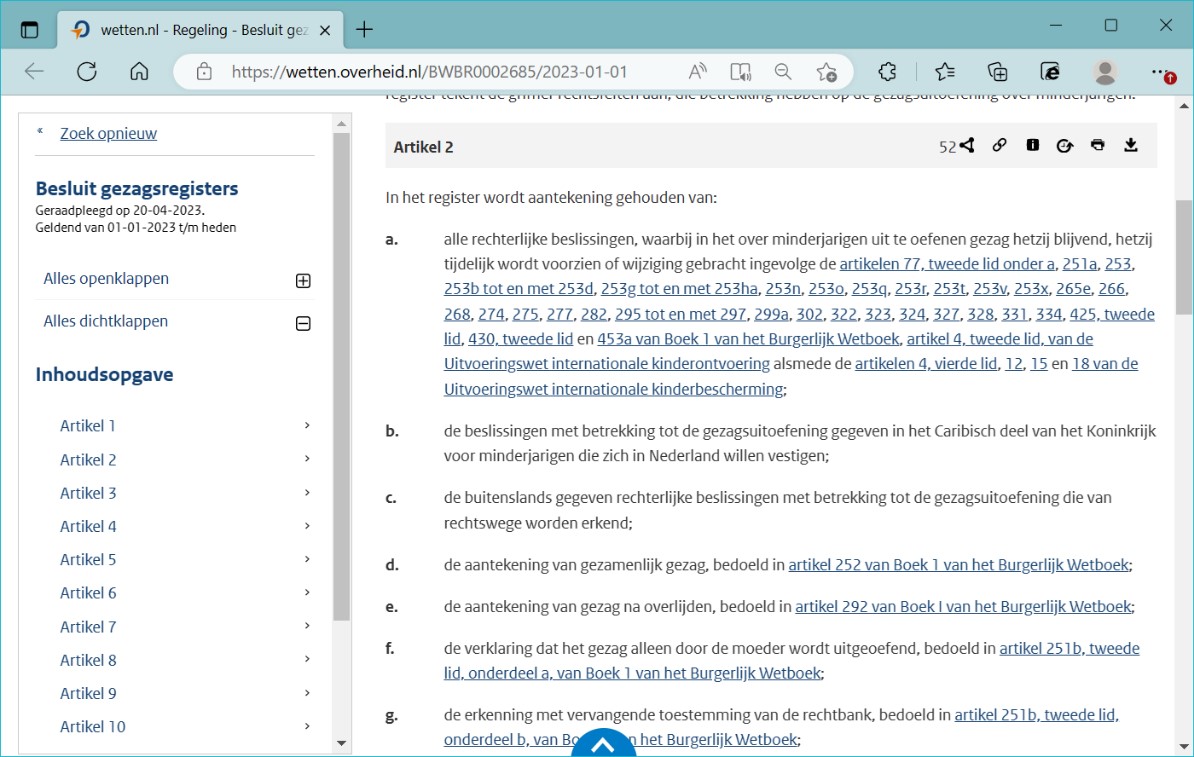
Task: Click the scroll-to-top blue arrow button
Action: [x=603, y=743]
